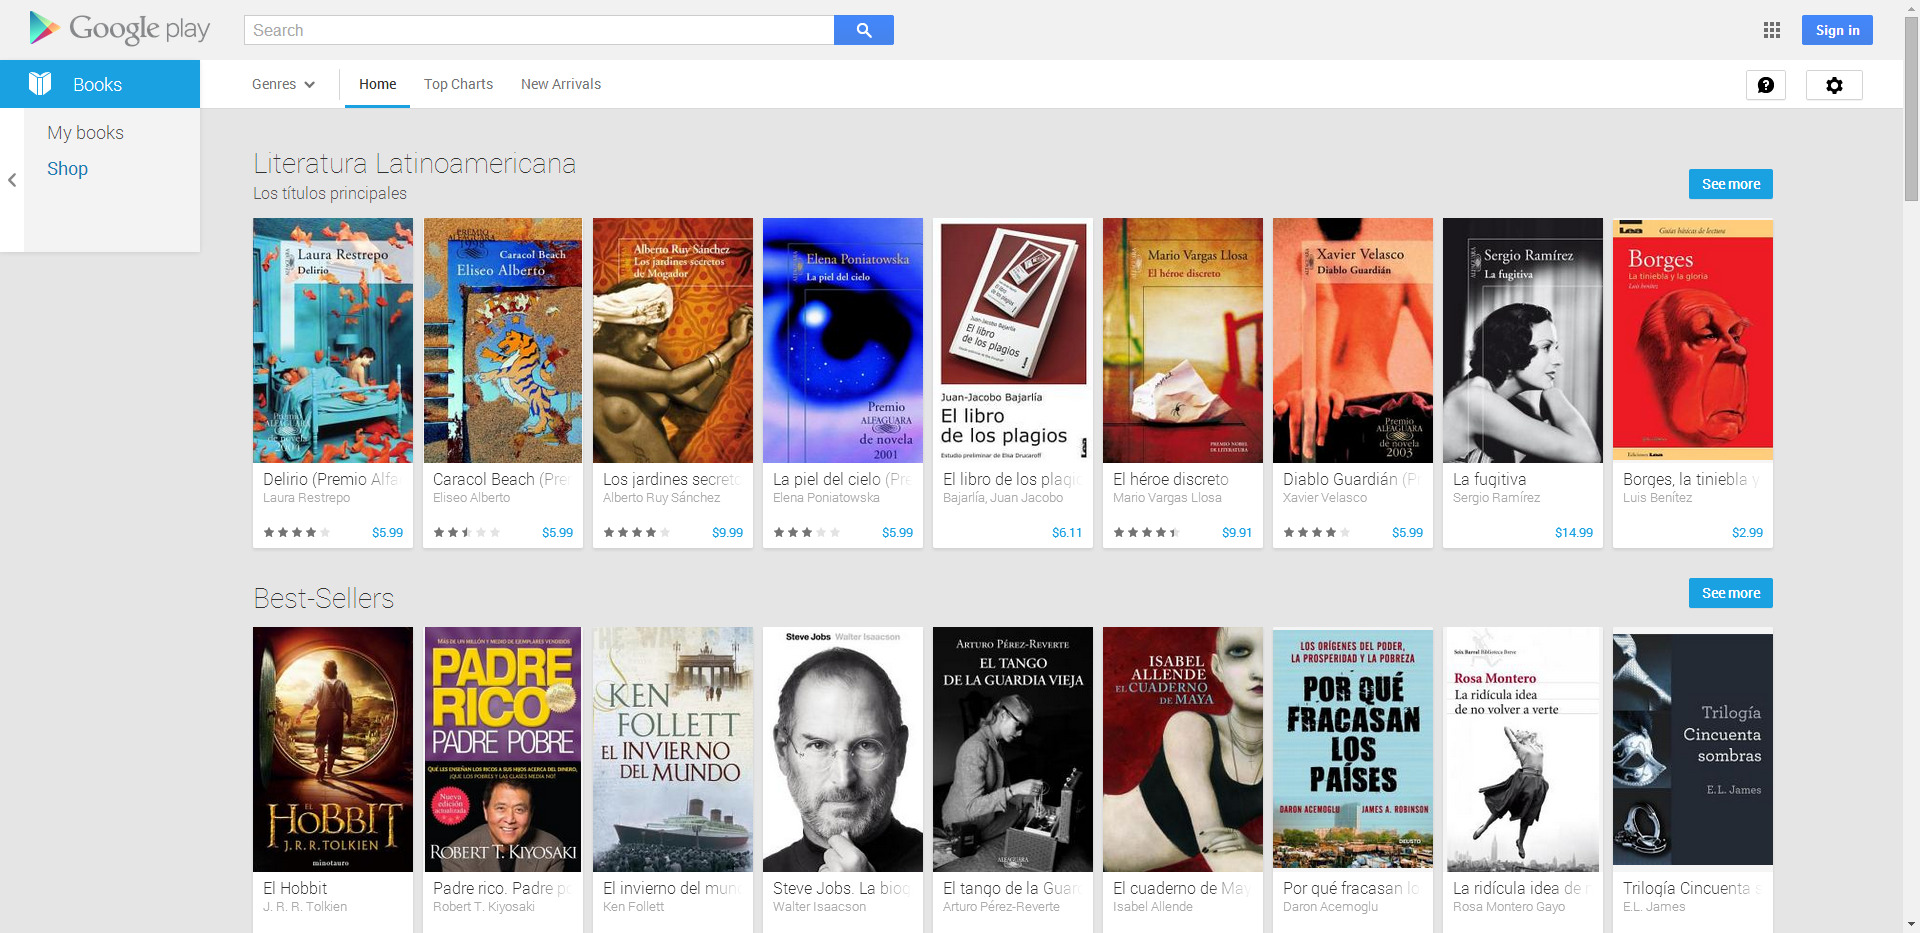The width and height of the screenshot is (1920, 933).
Task: Click the Books icon in sidebar header
Action: 40,84
